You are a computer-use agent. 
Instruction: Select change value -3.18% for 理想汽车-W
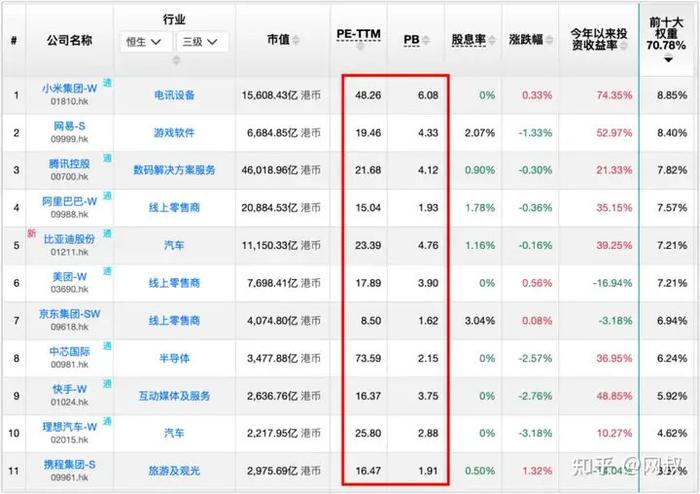(535, 433)
